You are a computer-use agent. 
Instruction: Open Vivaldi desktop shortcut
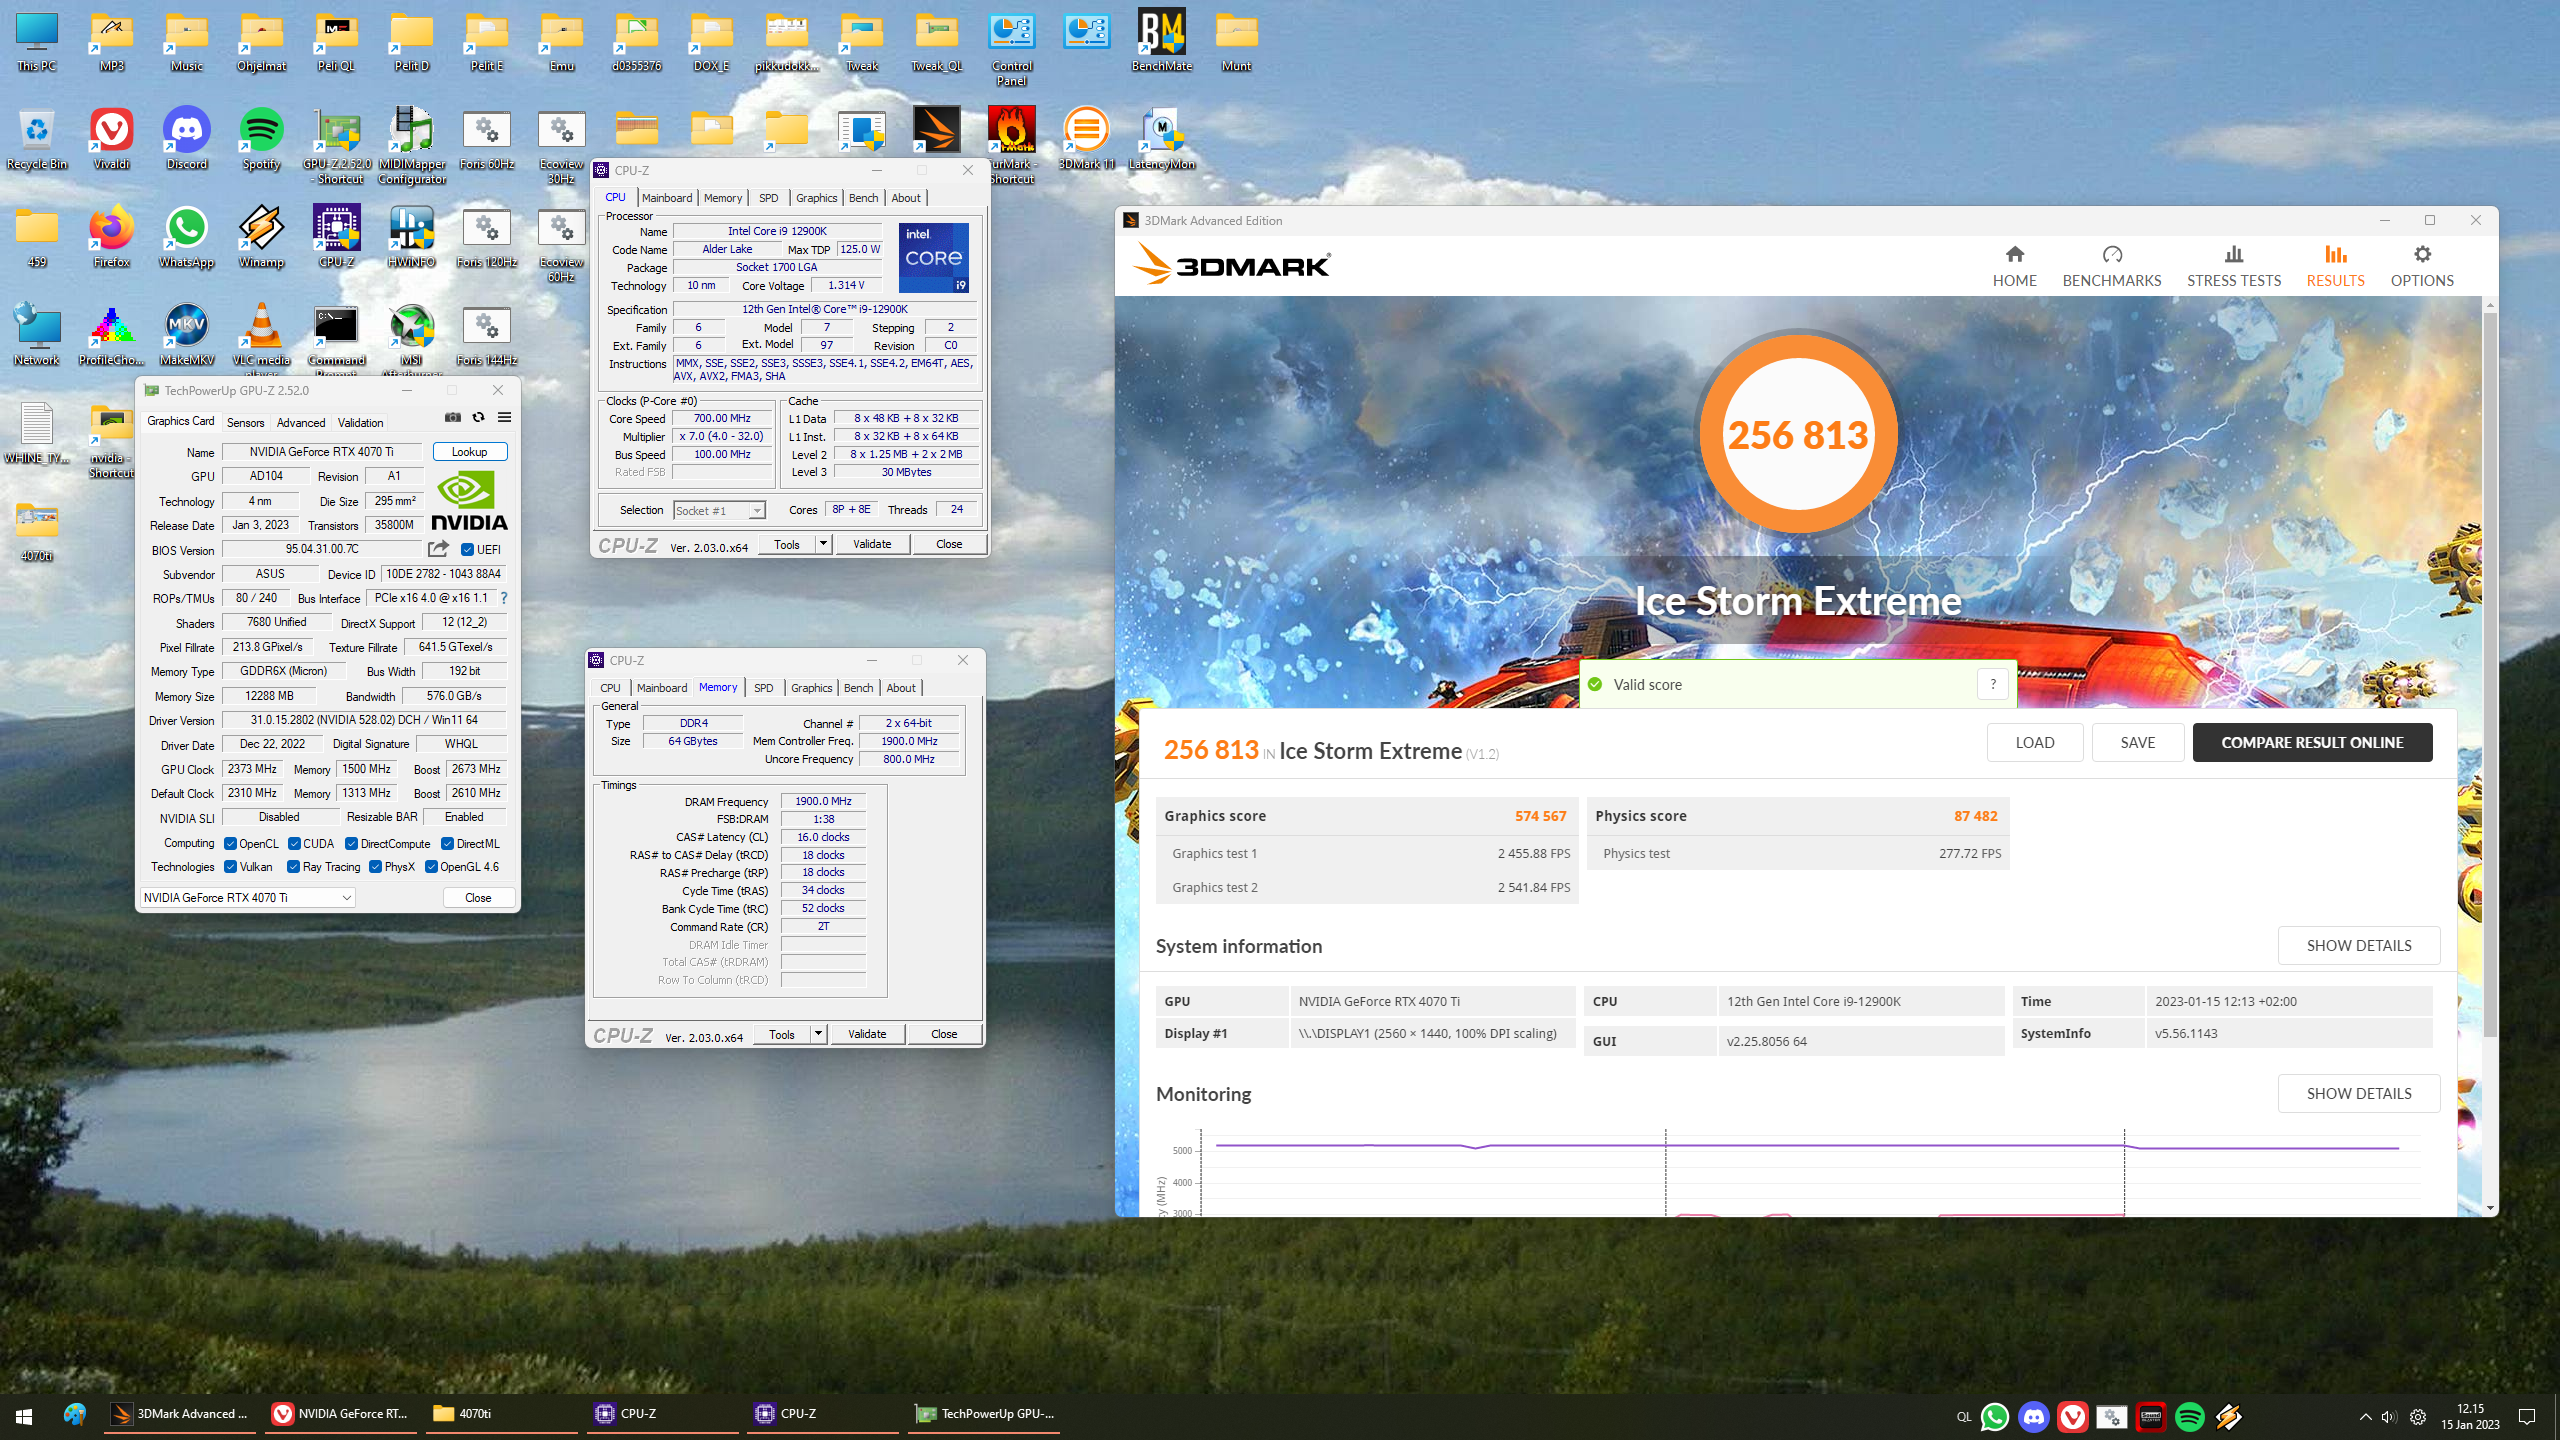click(112, 140)
